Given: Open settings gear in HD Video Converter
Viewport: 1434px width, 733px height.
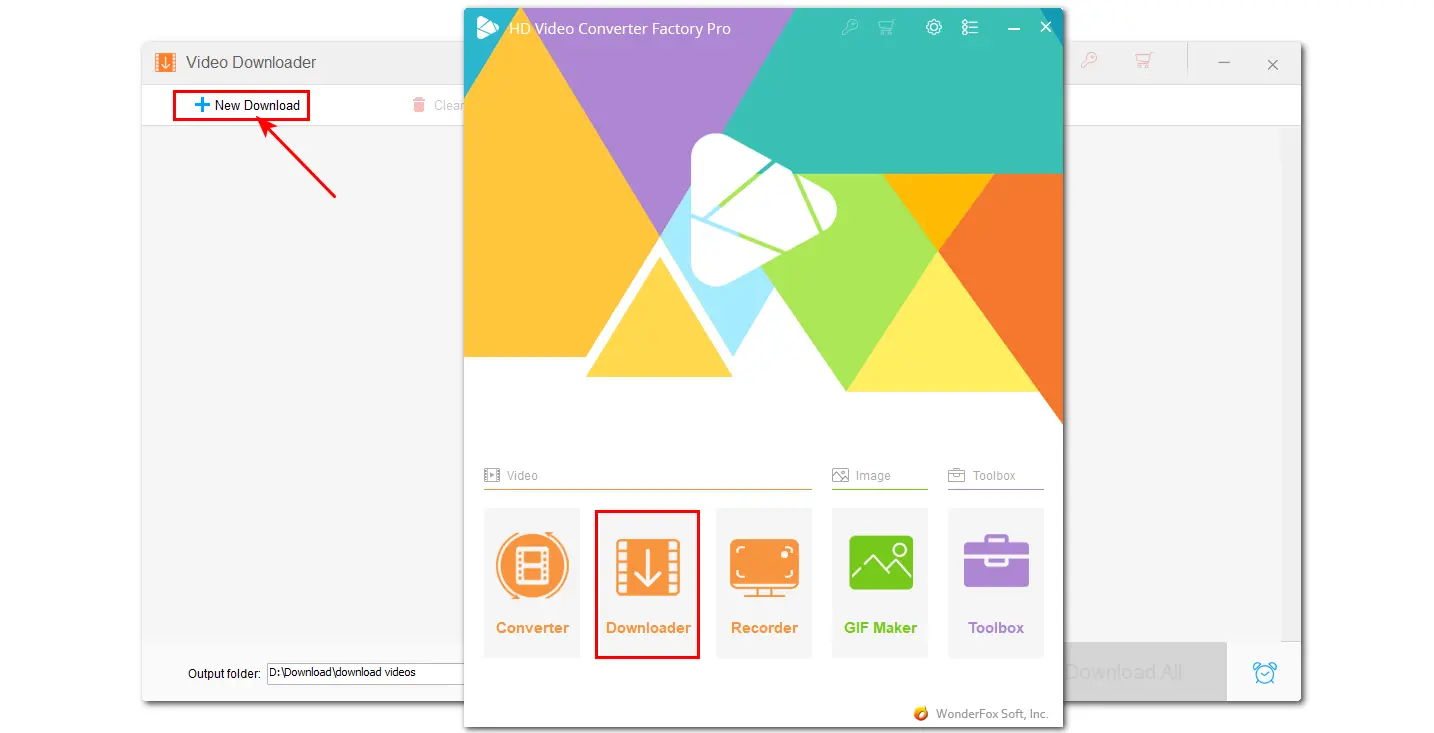Looking at the screenshot, I should click(x=933, y=28).
